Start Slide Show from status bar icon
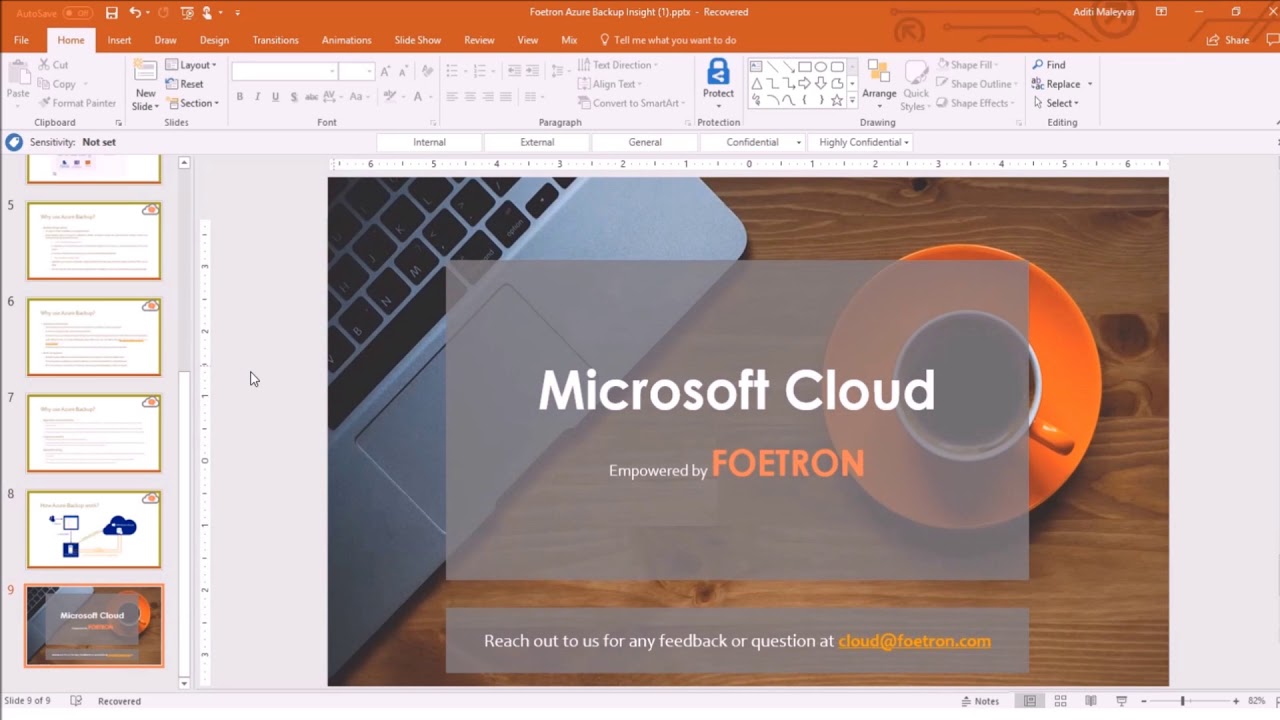Image resolution: width=1280 pixels, height=720 pixels. pyautogui.click(x=1121, y=701)
